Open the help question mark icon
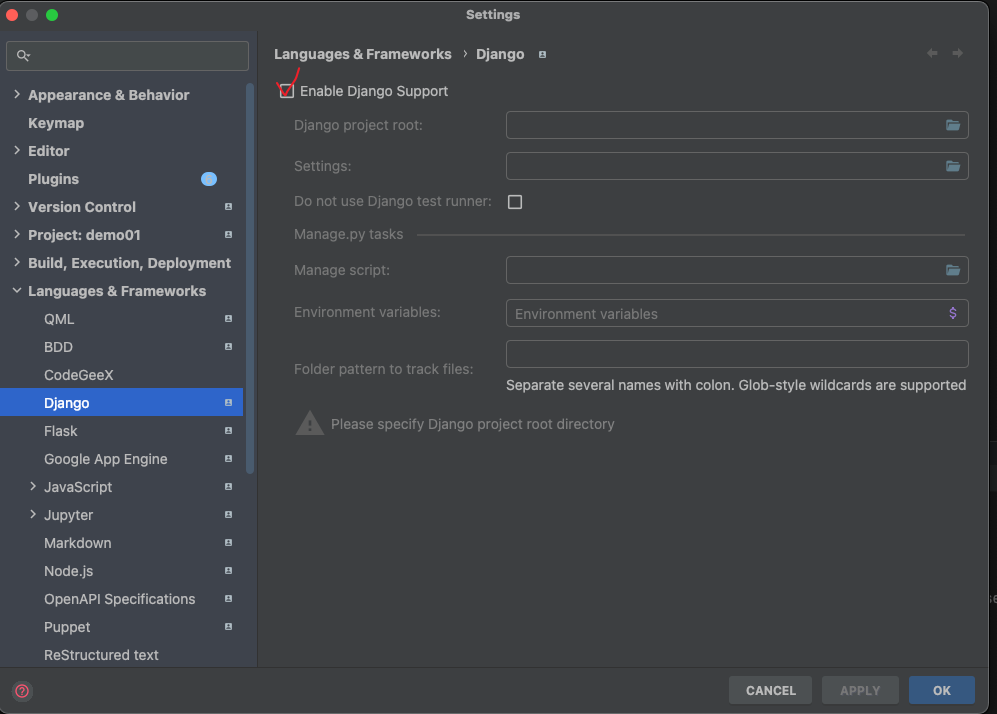The width and height of the screenshot is (997, 714). 22,690
